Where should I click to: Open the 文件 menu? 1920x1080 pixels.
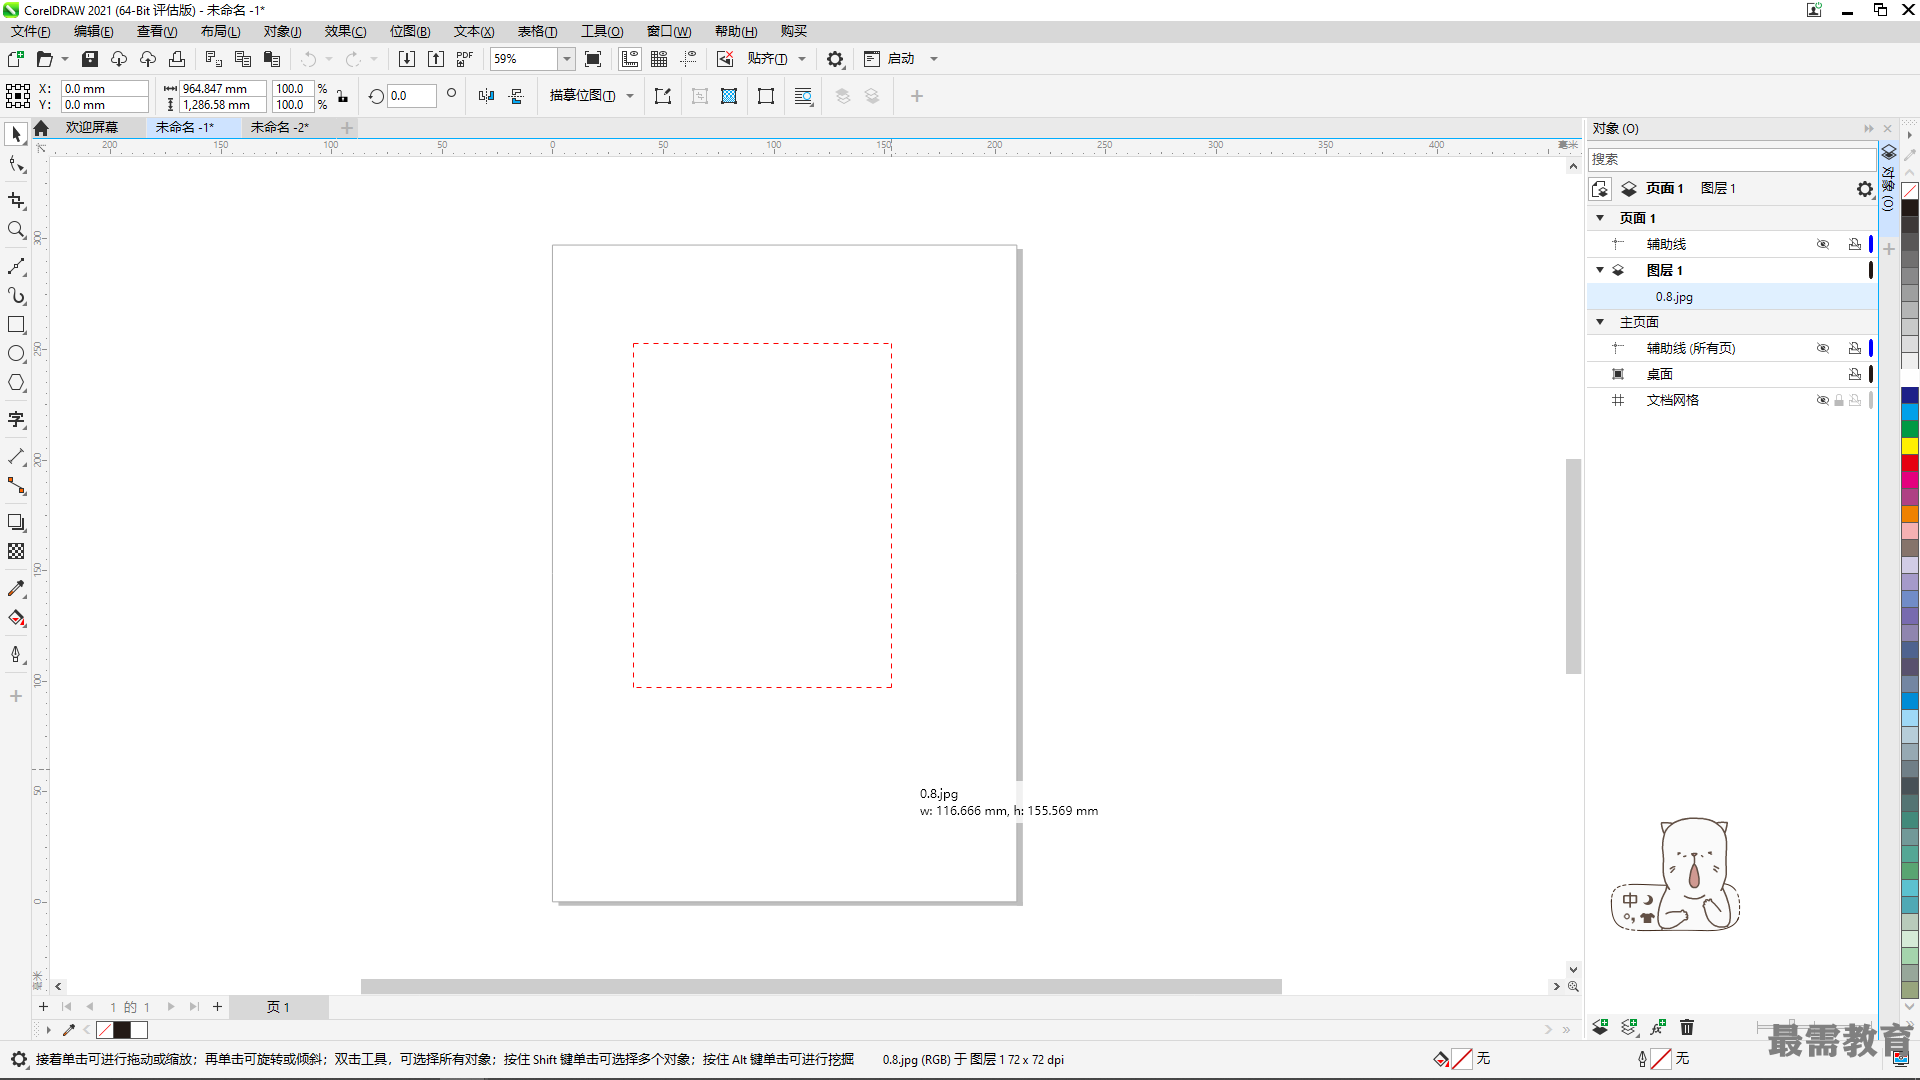click(x=30, y=31)
